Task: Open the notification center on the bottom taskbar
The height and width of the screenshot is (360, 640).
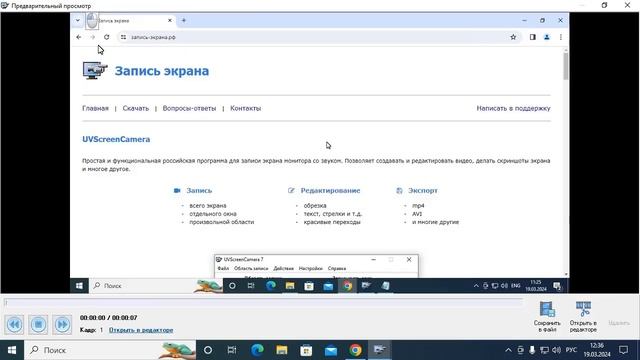Action: (x=624, y=350)
